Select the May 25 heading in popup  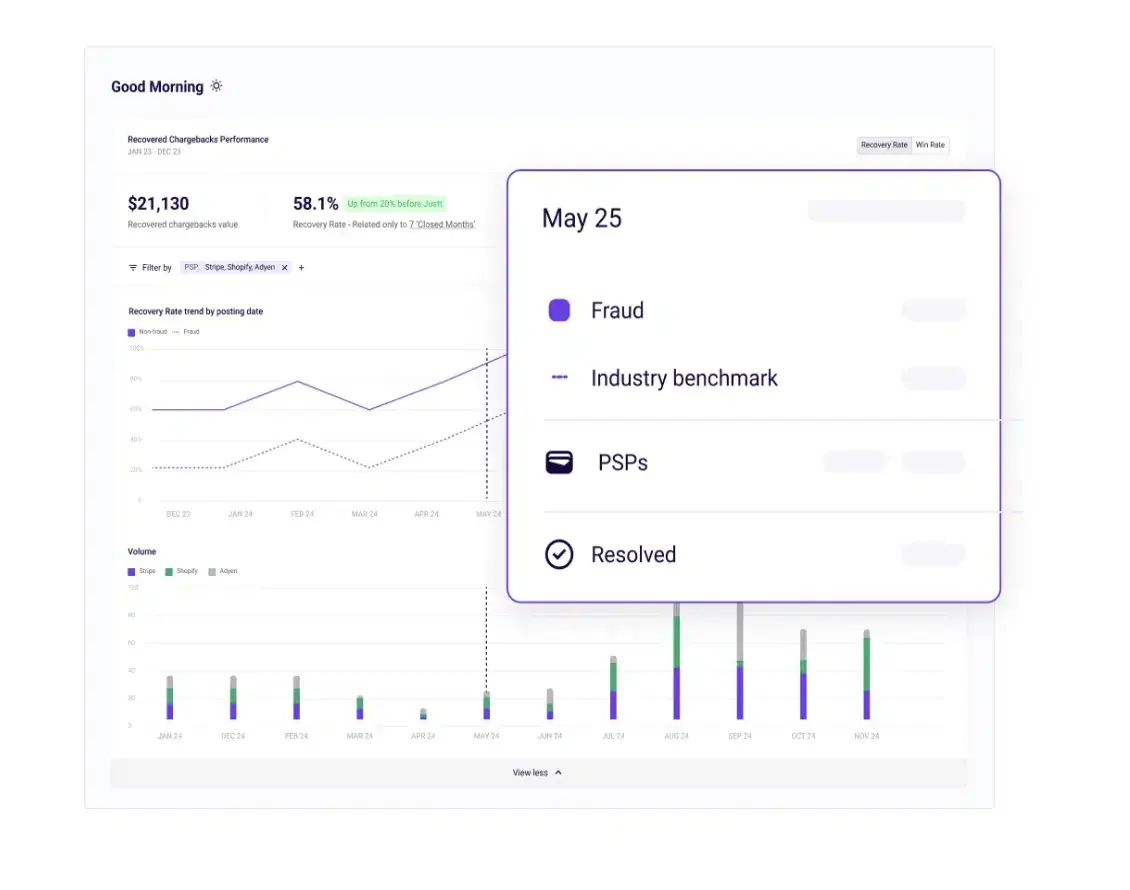(581, 218)
